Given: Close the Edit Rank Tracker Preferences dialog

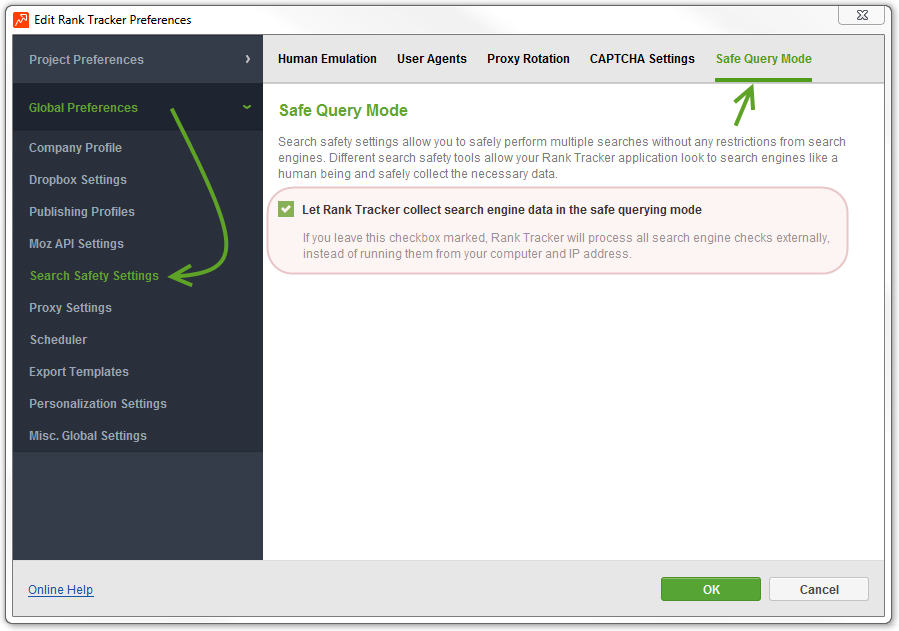Looking at the screenshot, I should (862, 15).
